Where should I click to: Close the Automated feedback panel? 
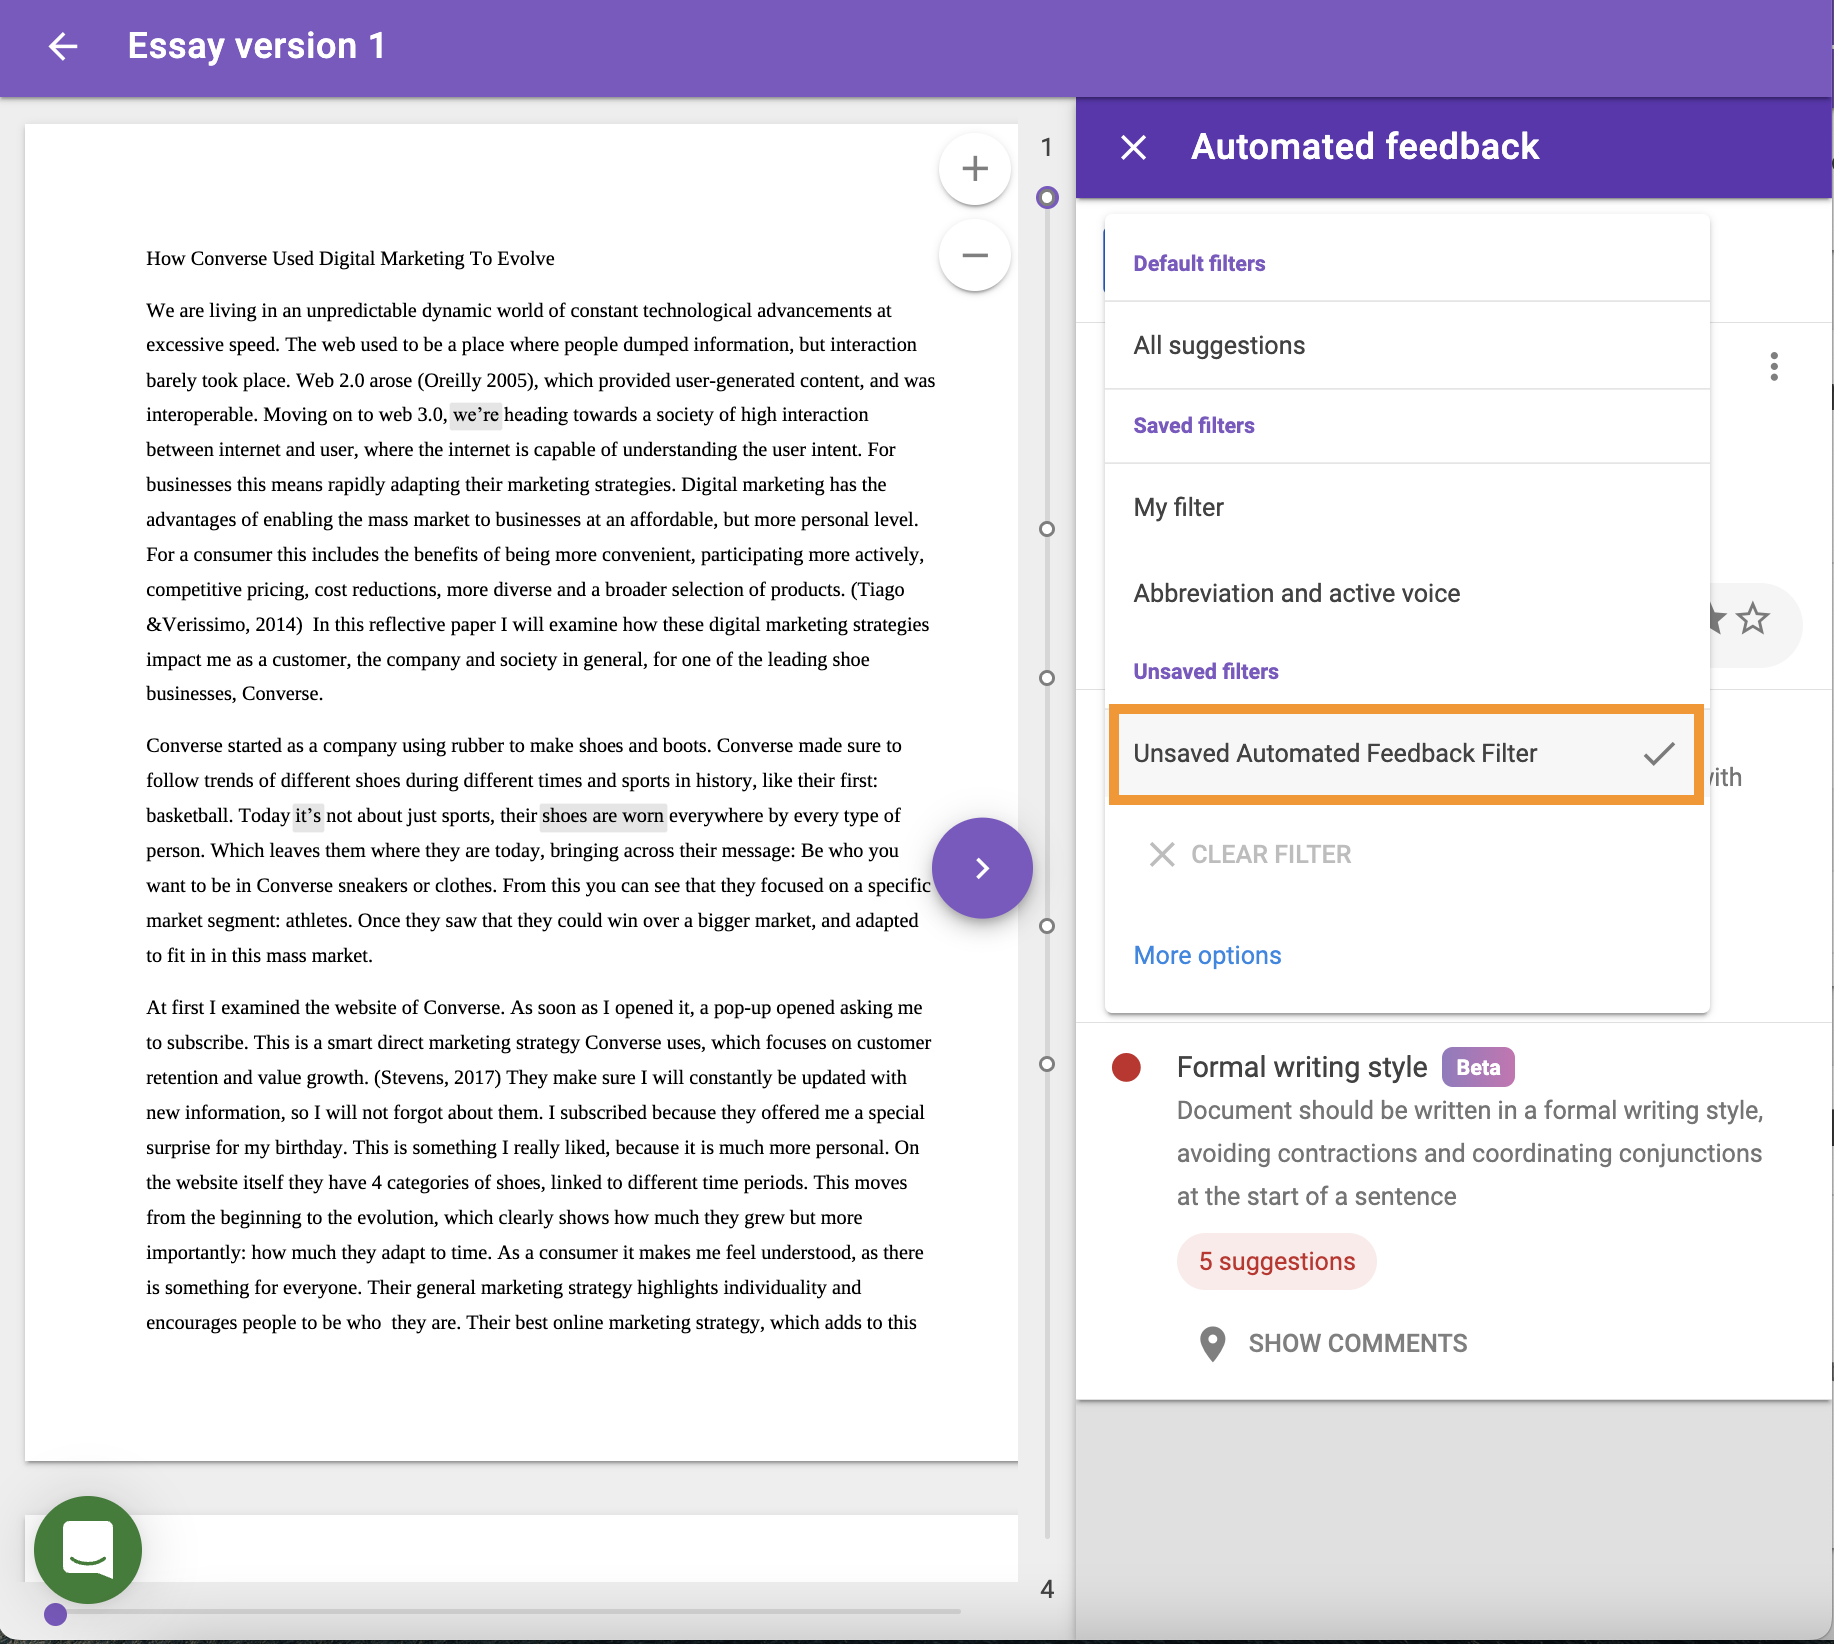(x=1133, y=148)
